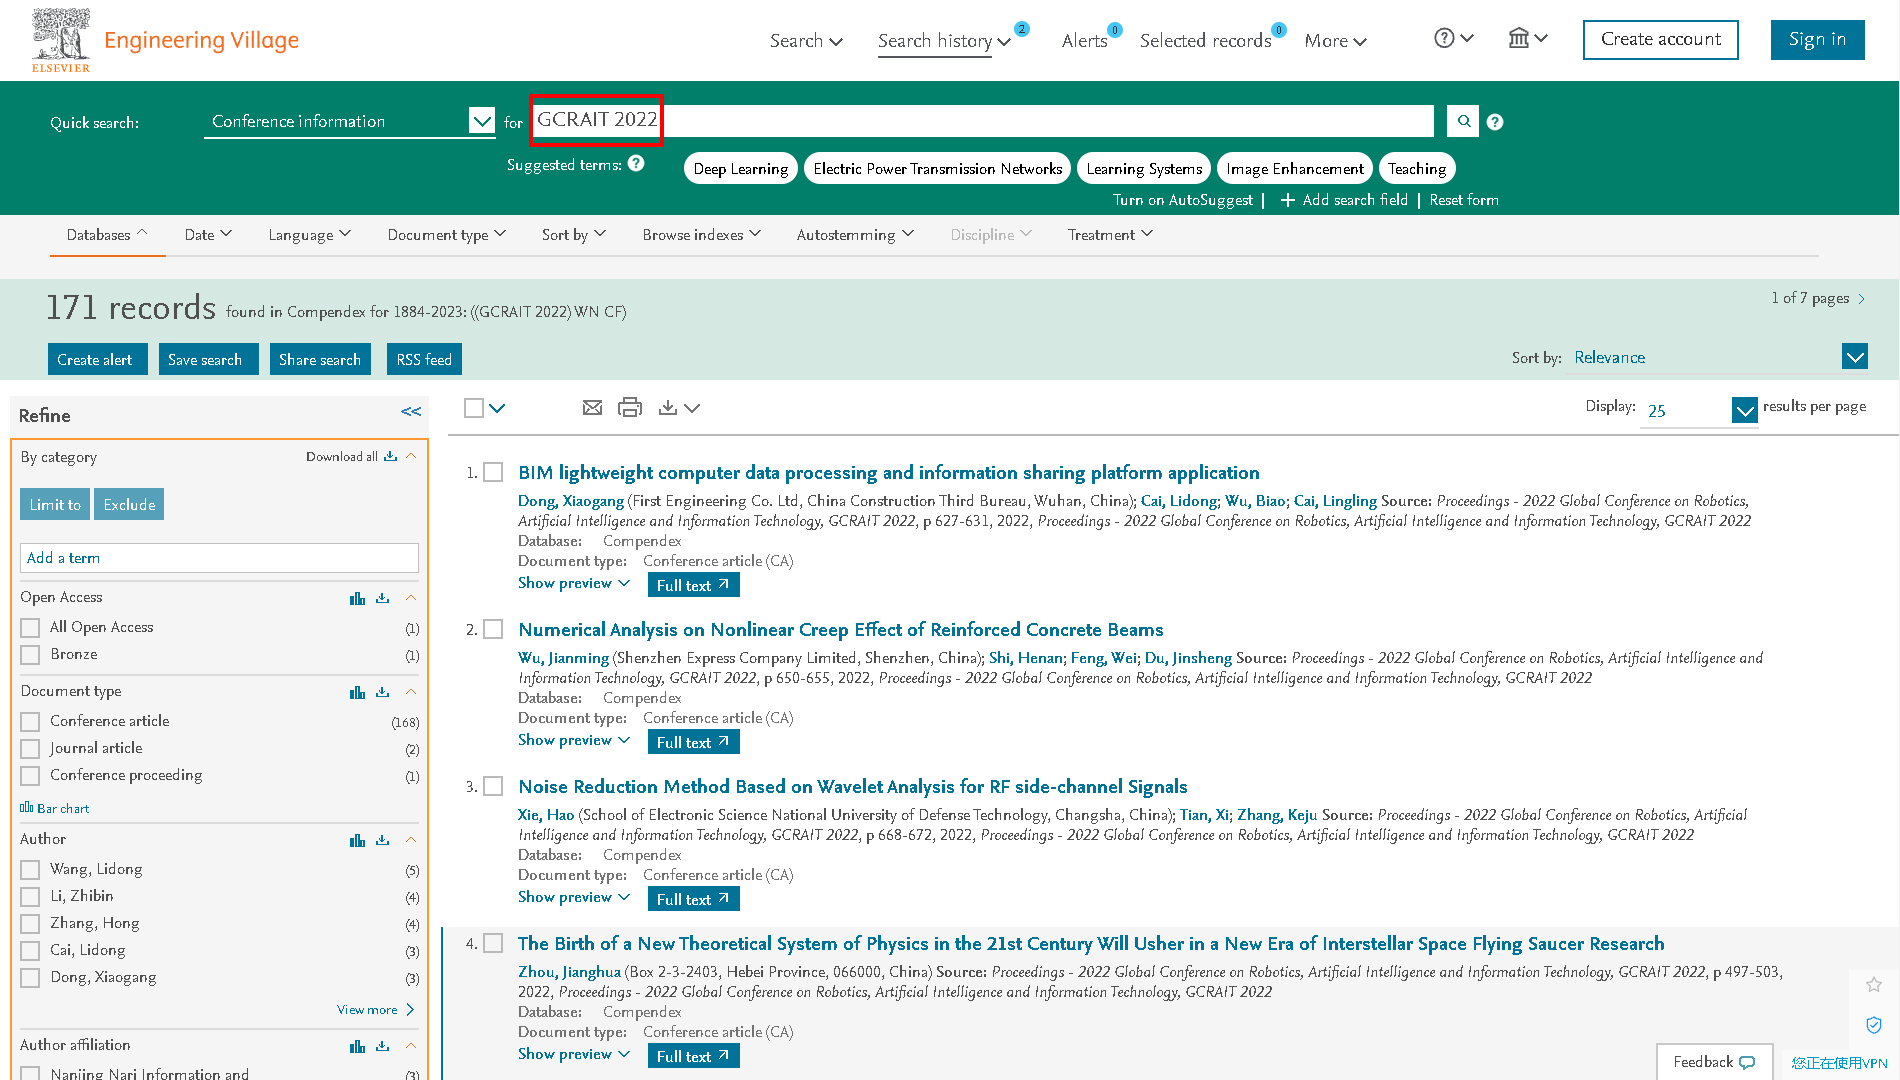The image size is (1900, 1080).
Task: Open the Databases tab
Action: pos(107,235)
